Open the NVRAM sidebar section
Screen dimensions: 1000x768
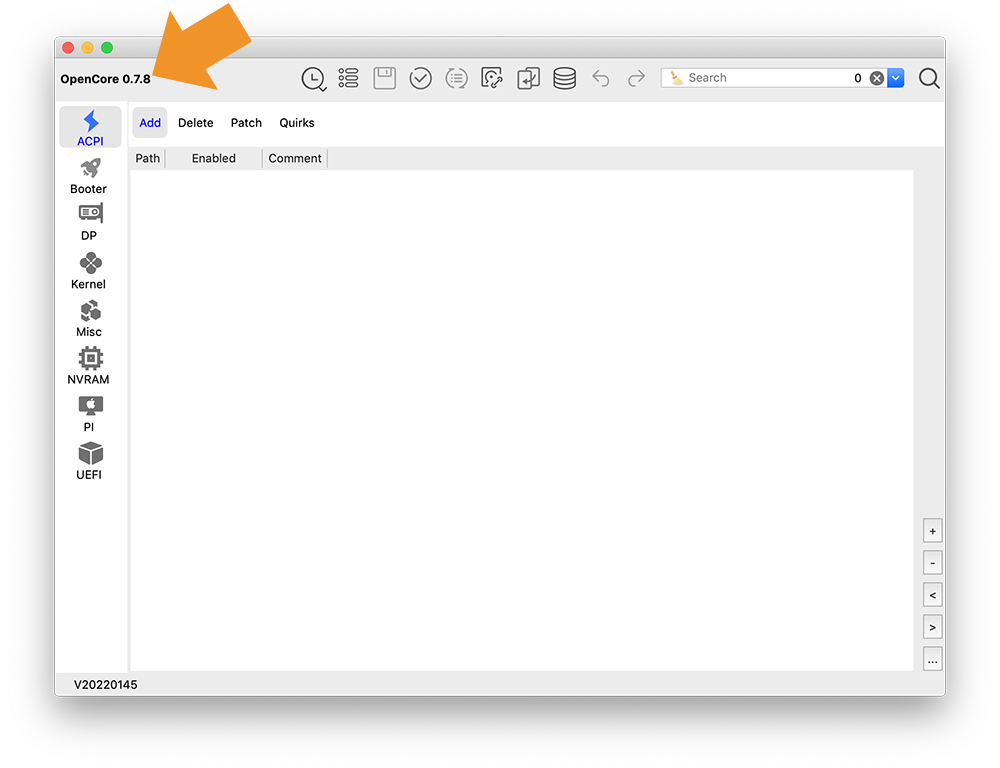89,366
